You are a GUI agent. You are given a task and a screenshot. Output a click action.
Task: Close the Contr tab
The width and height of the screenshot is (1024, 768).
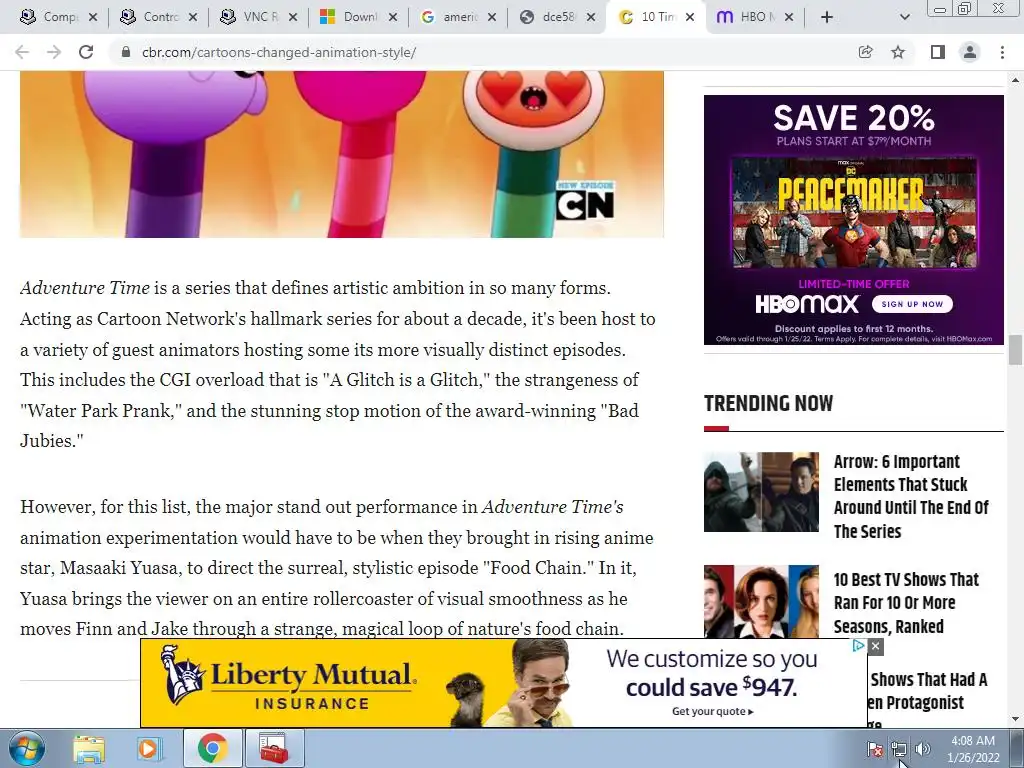tap(193, 18)
